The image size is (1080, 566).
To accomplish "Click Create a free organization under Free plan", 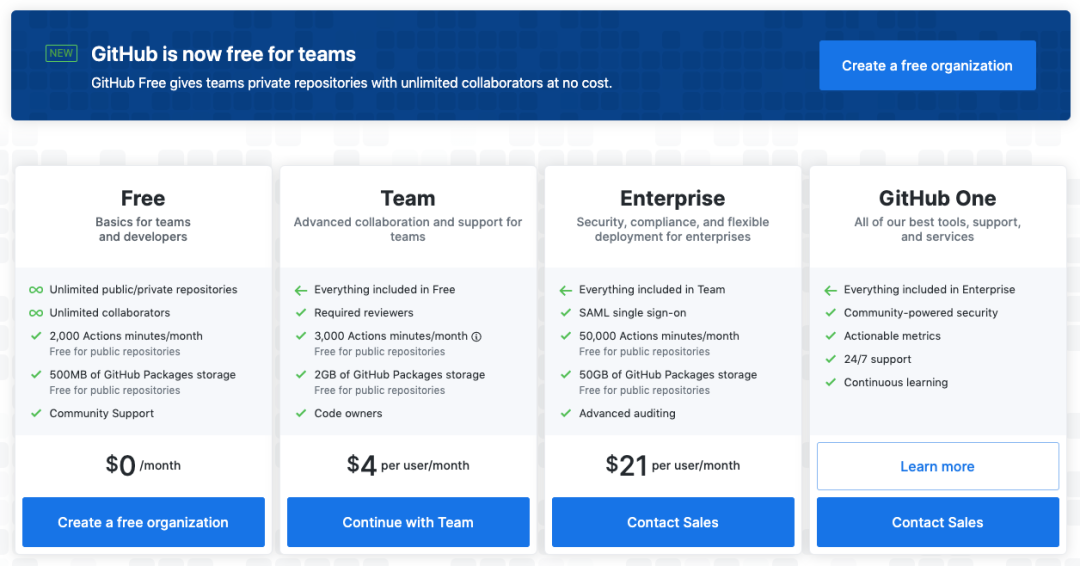I will (143, 522).
